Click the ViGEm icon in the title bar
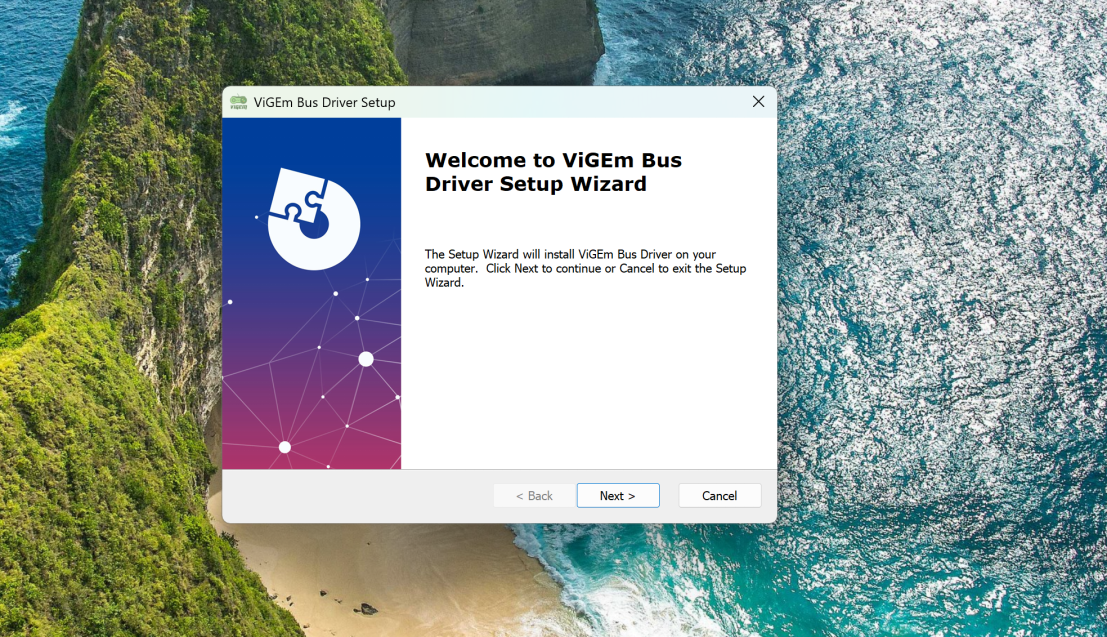The width and height of the screenshot is (1107, 637). pyautogui.click(x=239, y=102)
